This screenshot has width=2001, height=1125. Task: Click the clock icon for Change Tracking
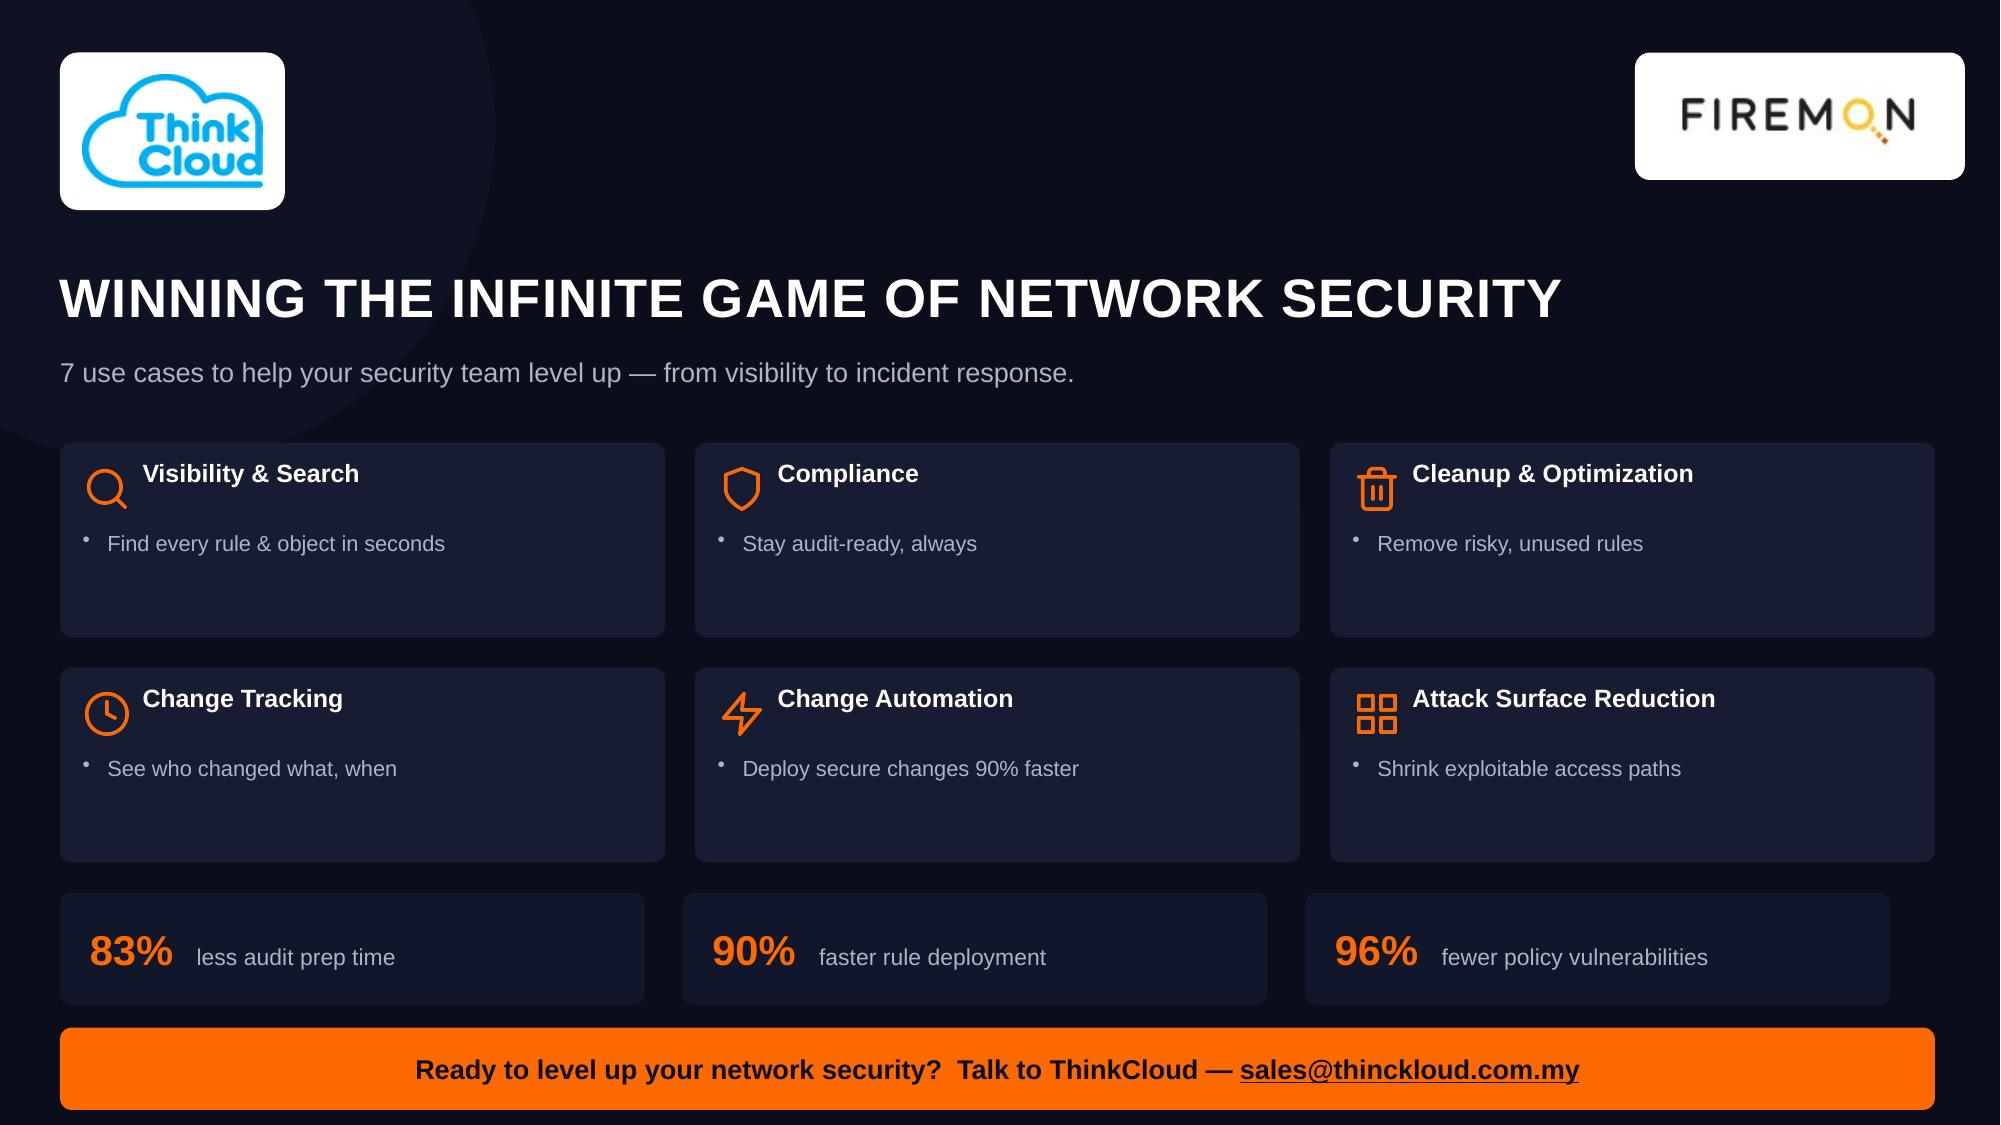[106, 713]
